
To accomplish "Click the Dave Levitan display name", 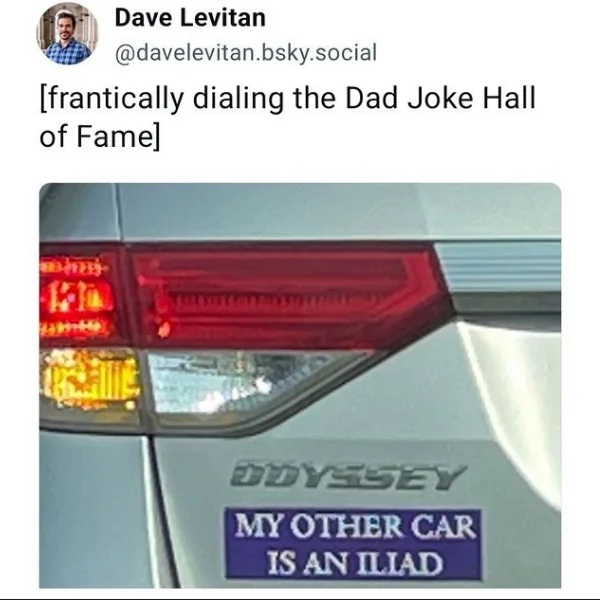I will point(190,18).
